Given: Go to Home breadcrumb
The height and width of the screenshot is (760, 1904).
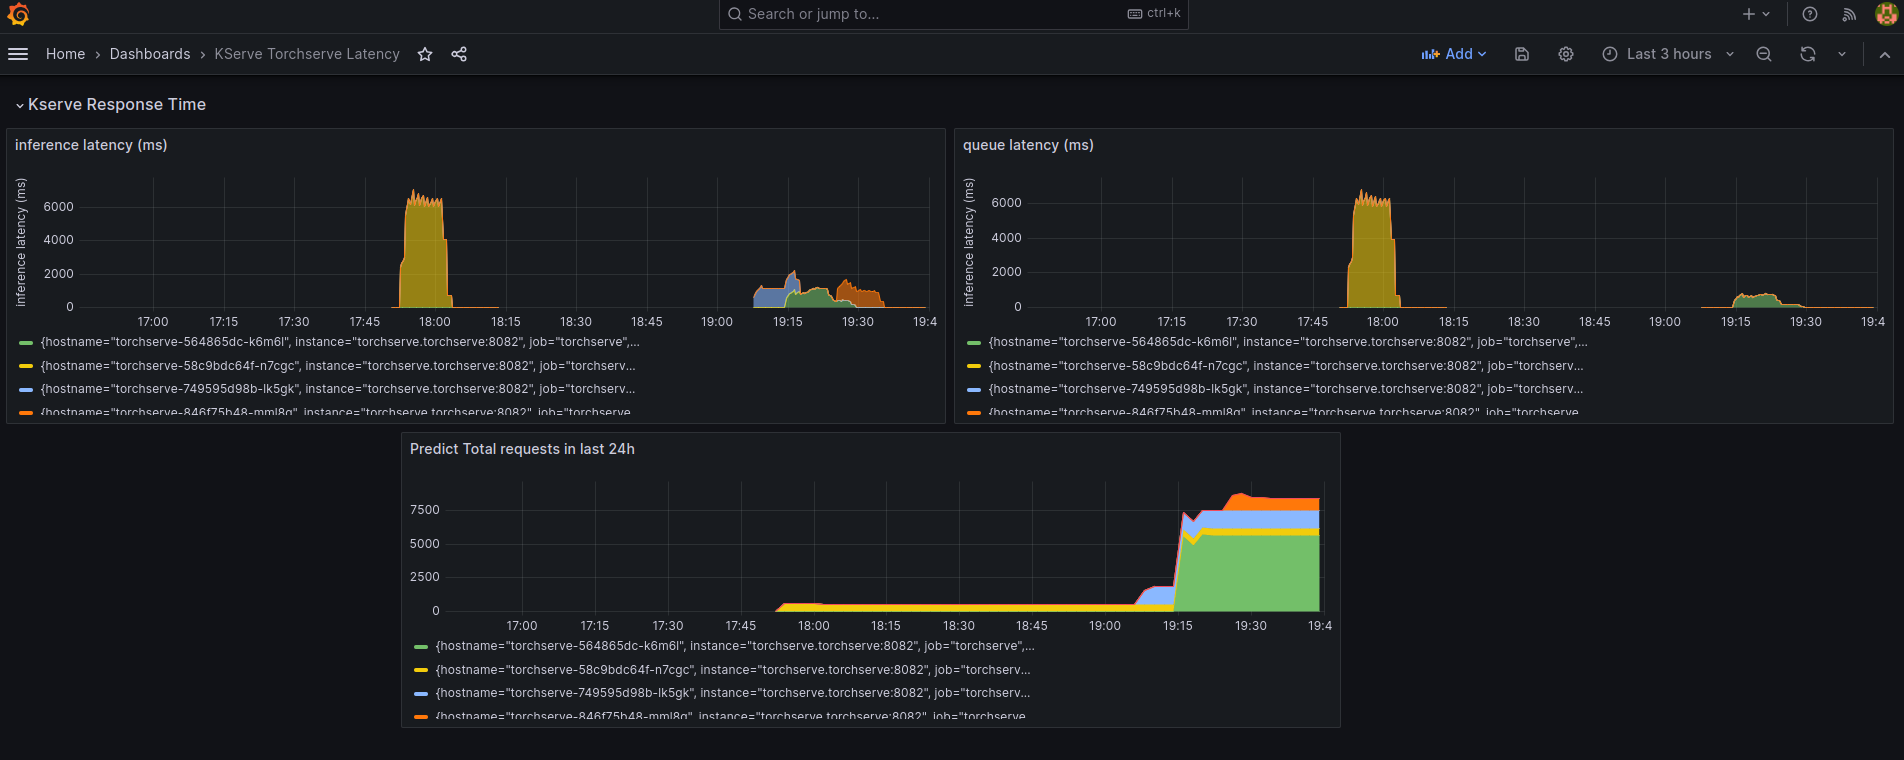Looking at the screenshot, I should tap(65, 54).
